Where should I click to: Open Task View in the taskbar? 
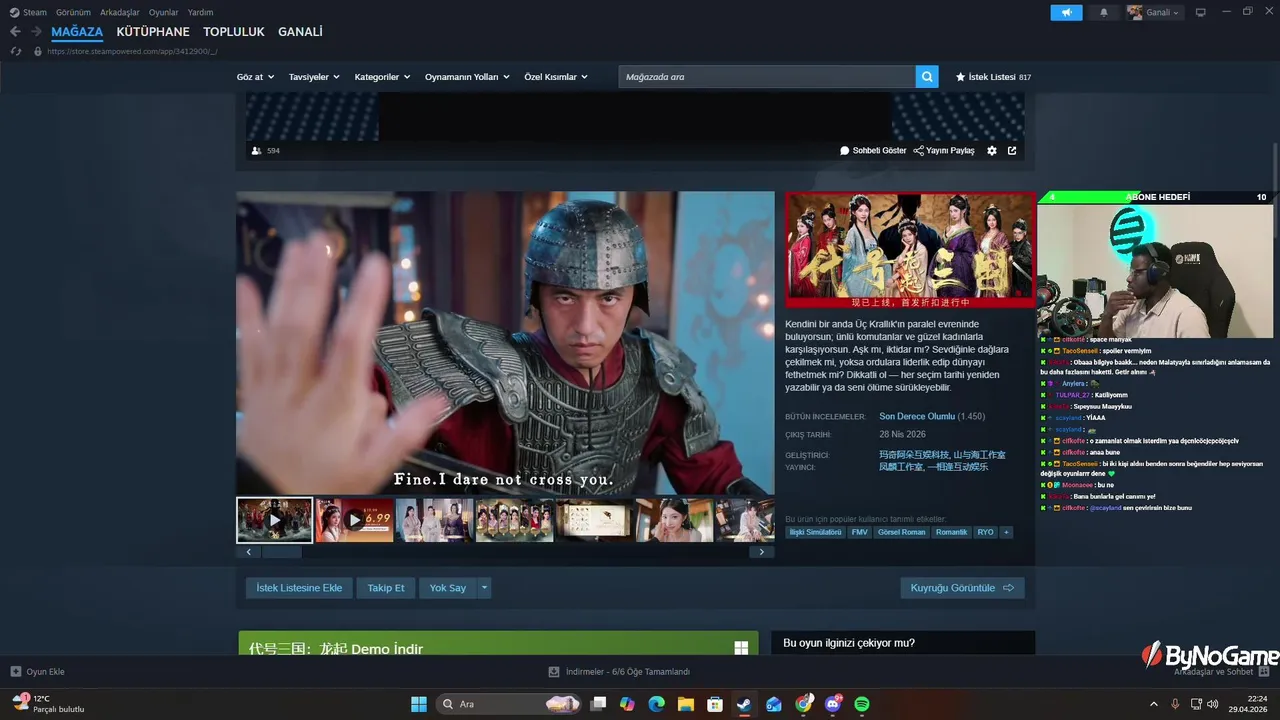click(598, 704)
